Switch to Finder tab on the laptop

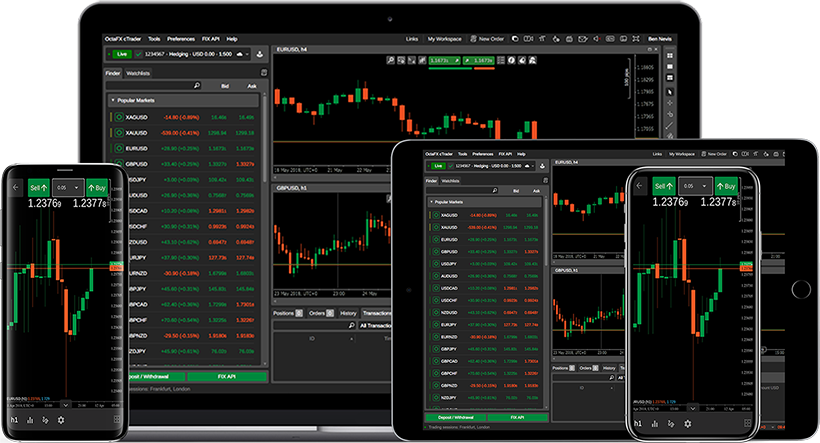pos(112,73)
